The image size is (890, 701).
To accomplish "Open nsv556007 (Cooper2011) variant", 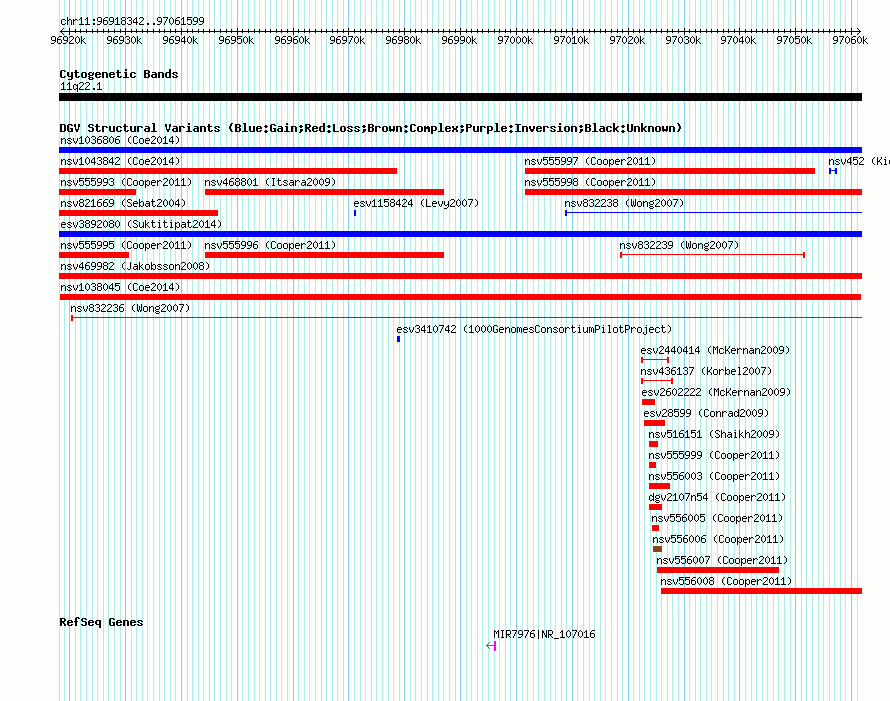I will point(722,560).
